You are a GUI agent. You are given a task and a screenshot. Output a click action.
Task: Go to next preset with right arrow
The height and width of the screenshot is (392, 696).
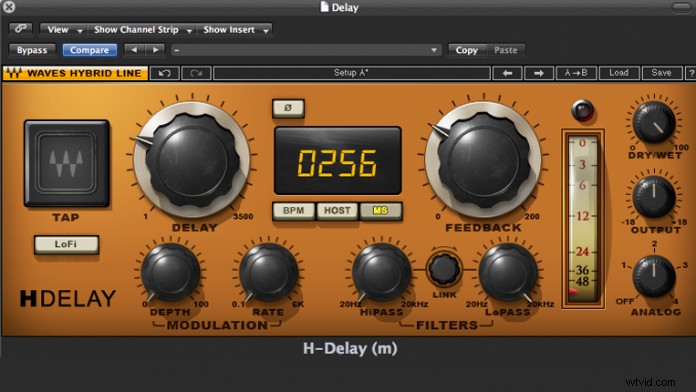coord(539,73)
